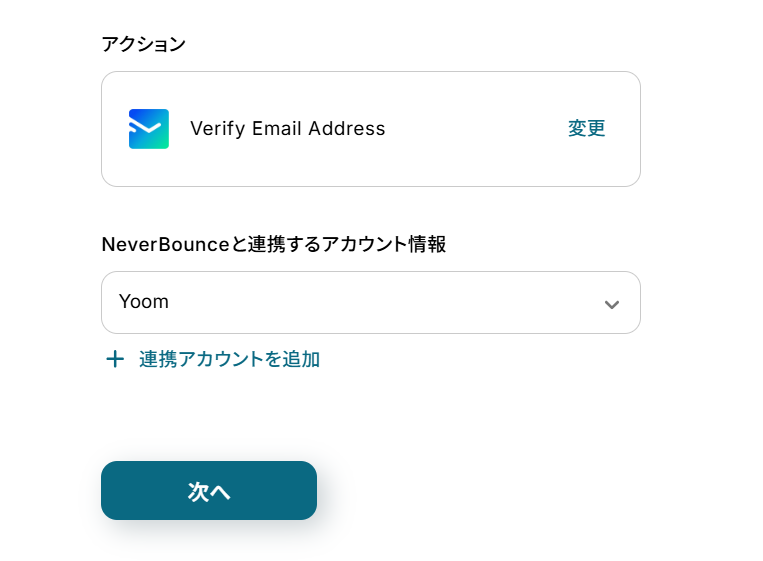Click the word NeverBounce in the account heading

point(165,244)
